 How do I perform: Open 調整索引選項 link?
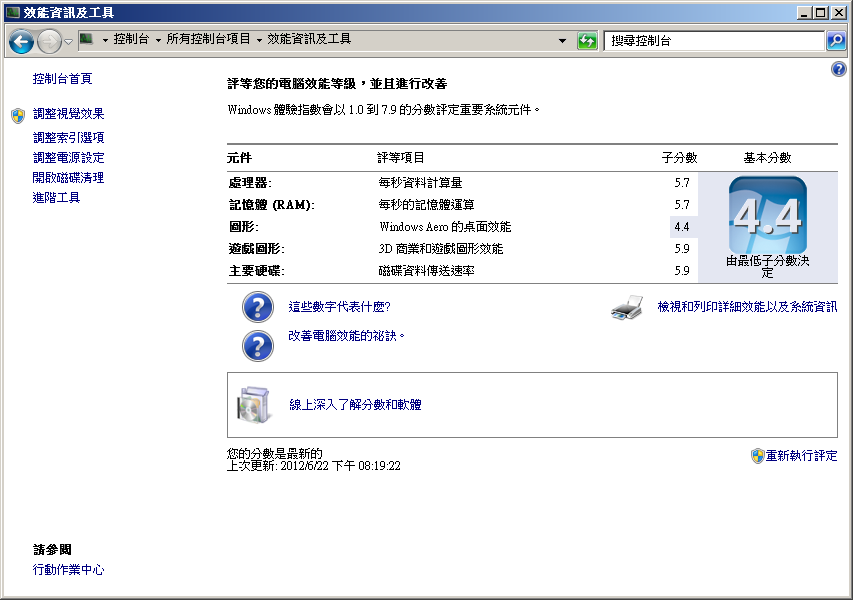point(69,138)
